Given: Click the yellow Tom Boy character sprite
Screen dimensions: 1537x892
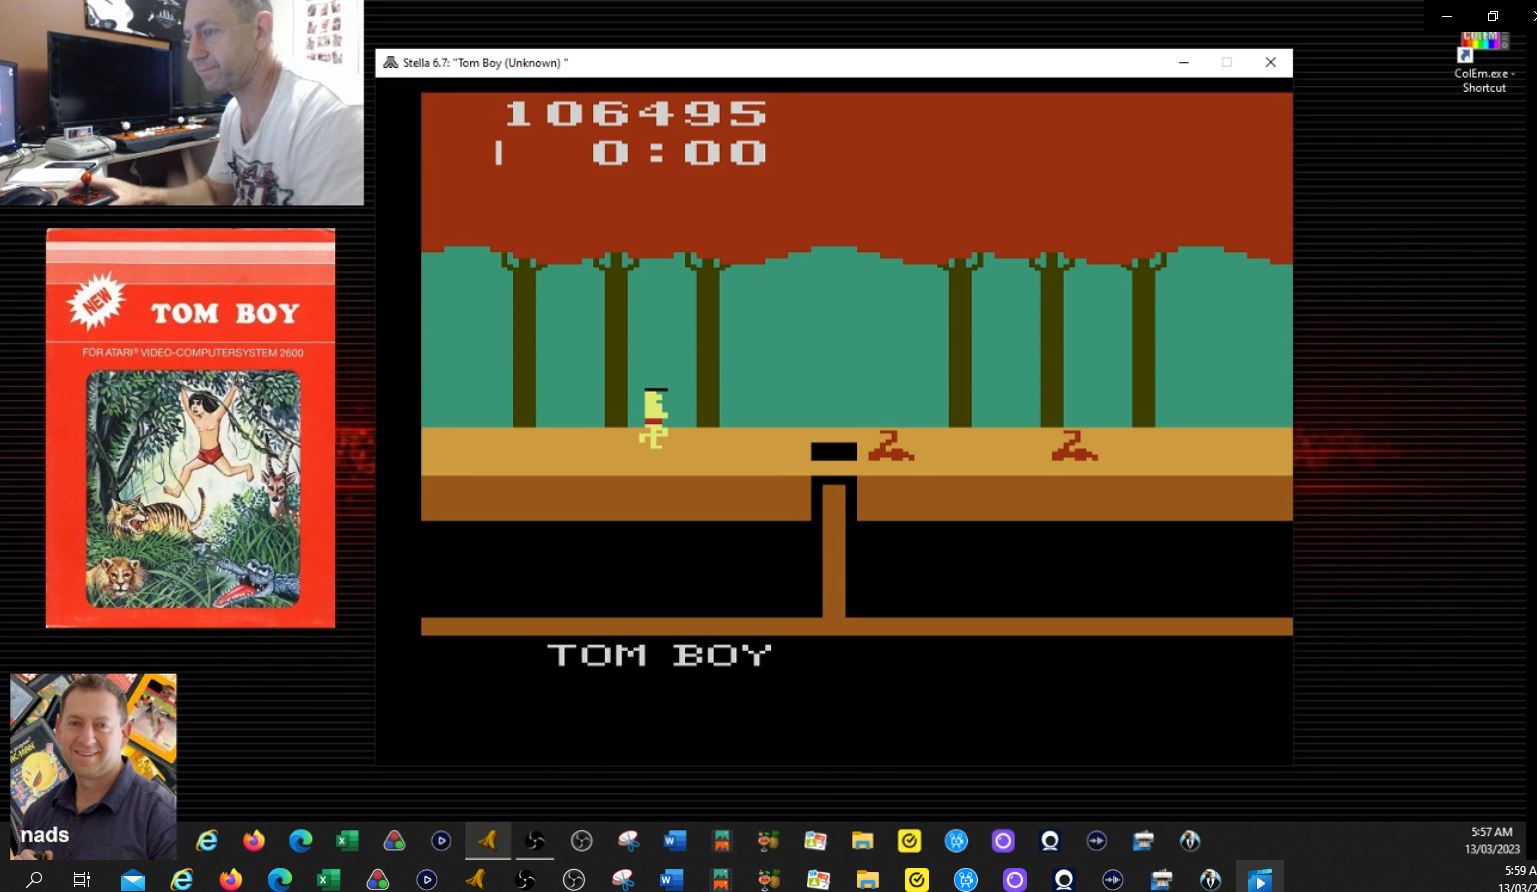Looking at the screenshot, I should click(x=654, y=418).
